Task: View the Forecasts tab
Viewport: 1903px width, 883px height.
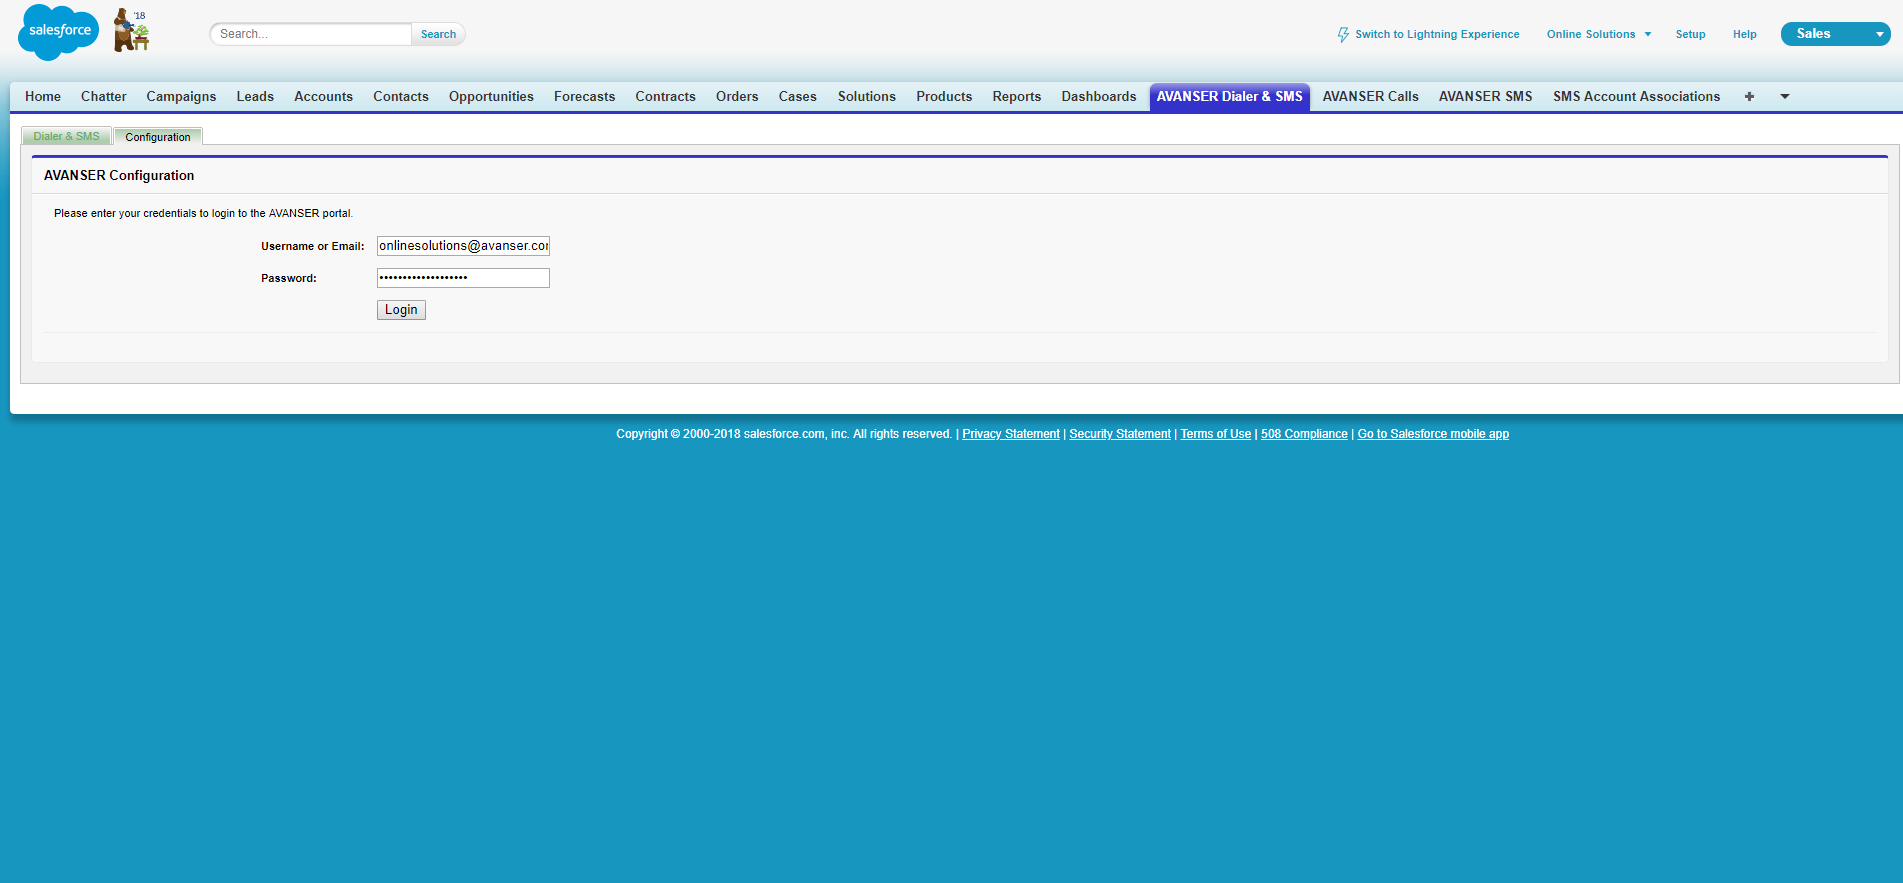Action: tap(584, 97)
